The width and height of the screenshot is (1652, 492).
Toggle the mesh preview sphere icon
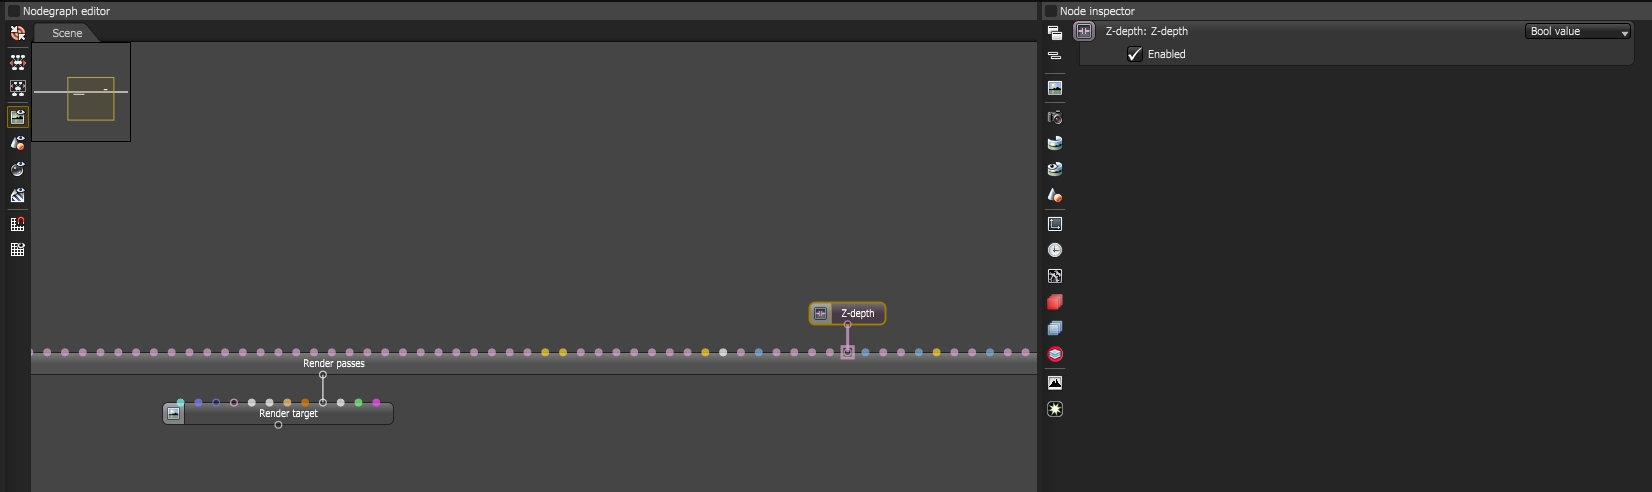click(17, 169)
